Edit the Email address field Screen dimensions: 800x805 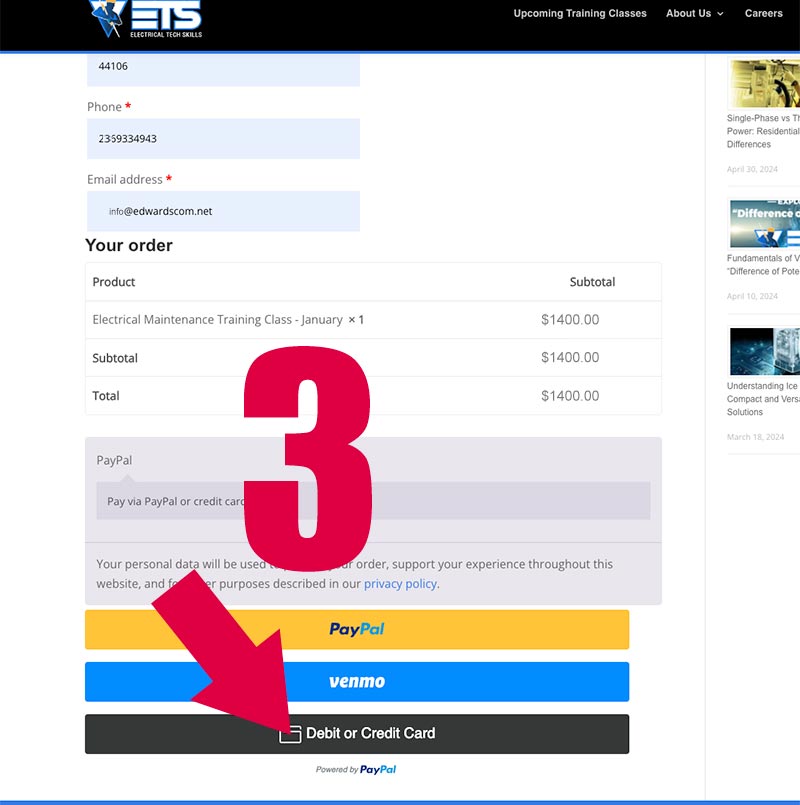223,211
